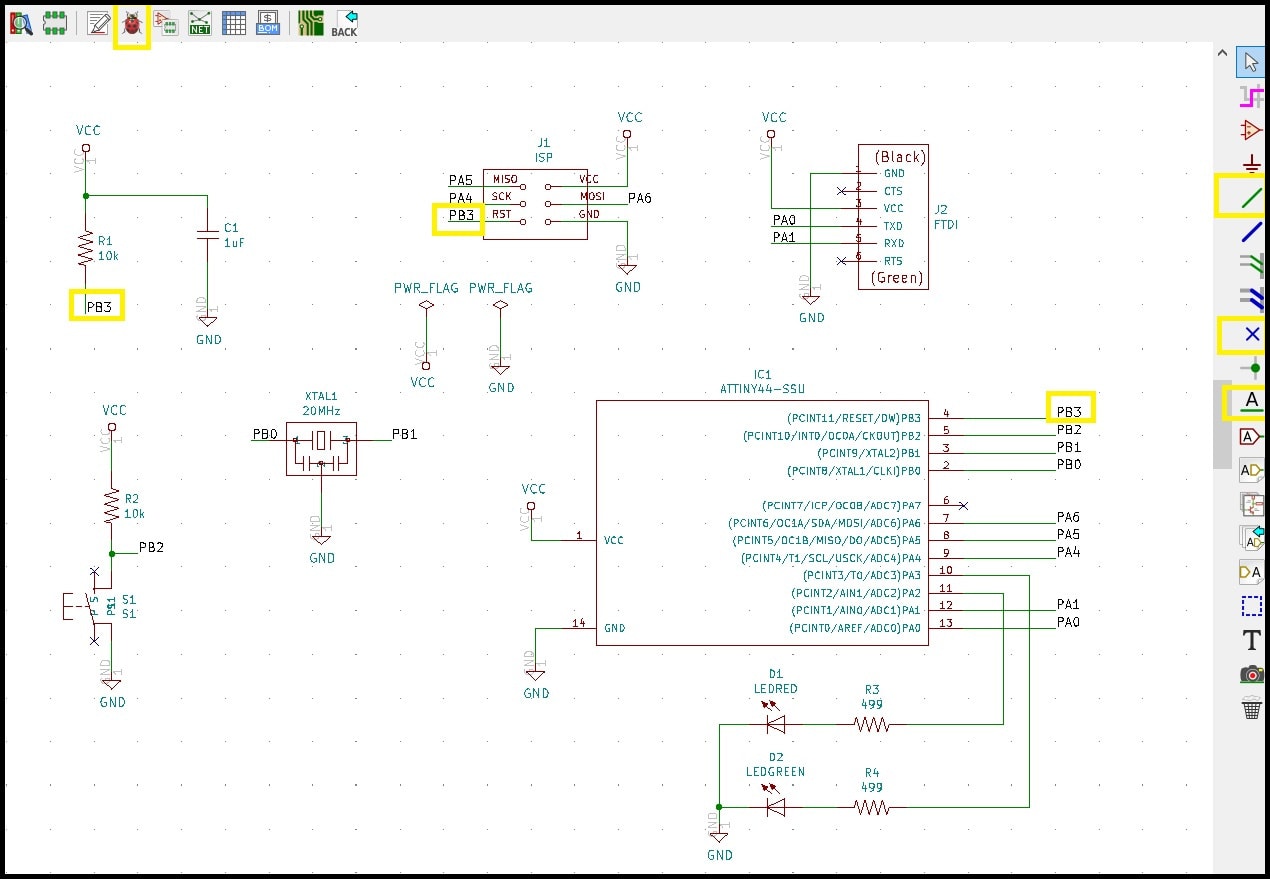The image size is (1270, 879).
Task: Select the IC1 ATTINY44-SSU chip body
Action: tap(762, 523)
